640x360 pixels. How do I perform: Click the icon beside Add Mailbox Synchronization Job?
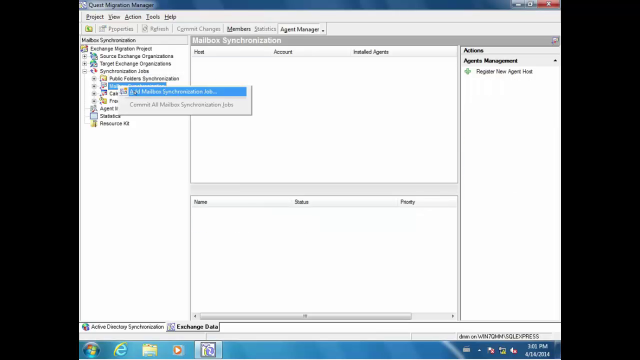point(124,91)
